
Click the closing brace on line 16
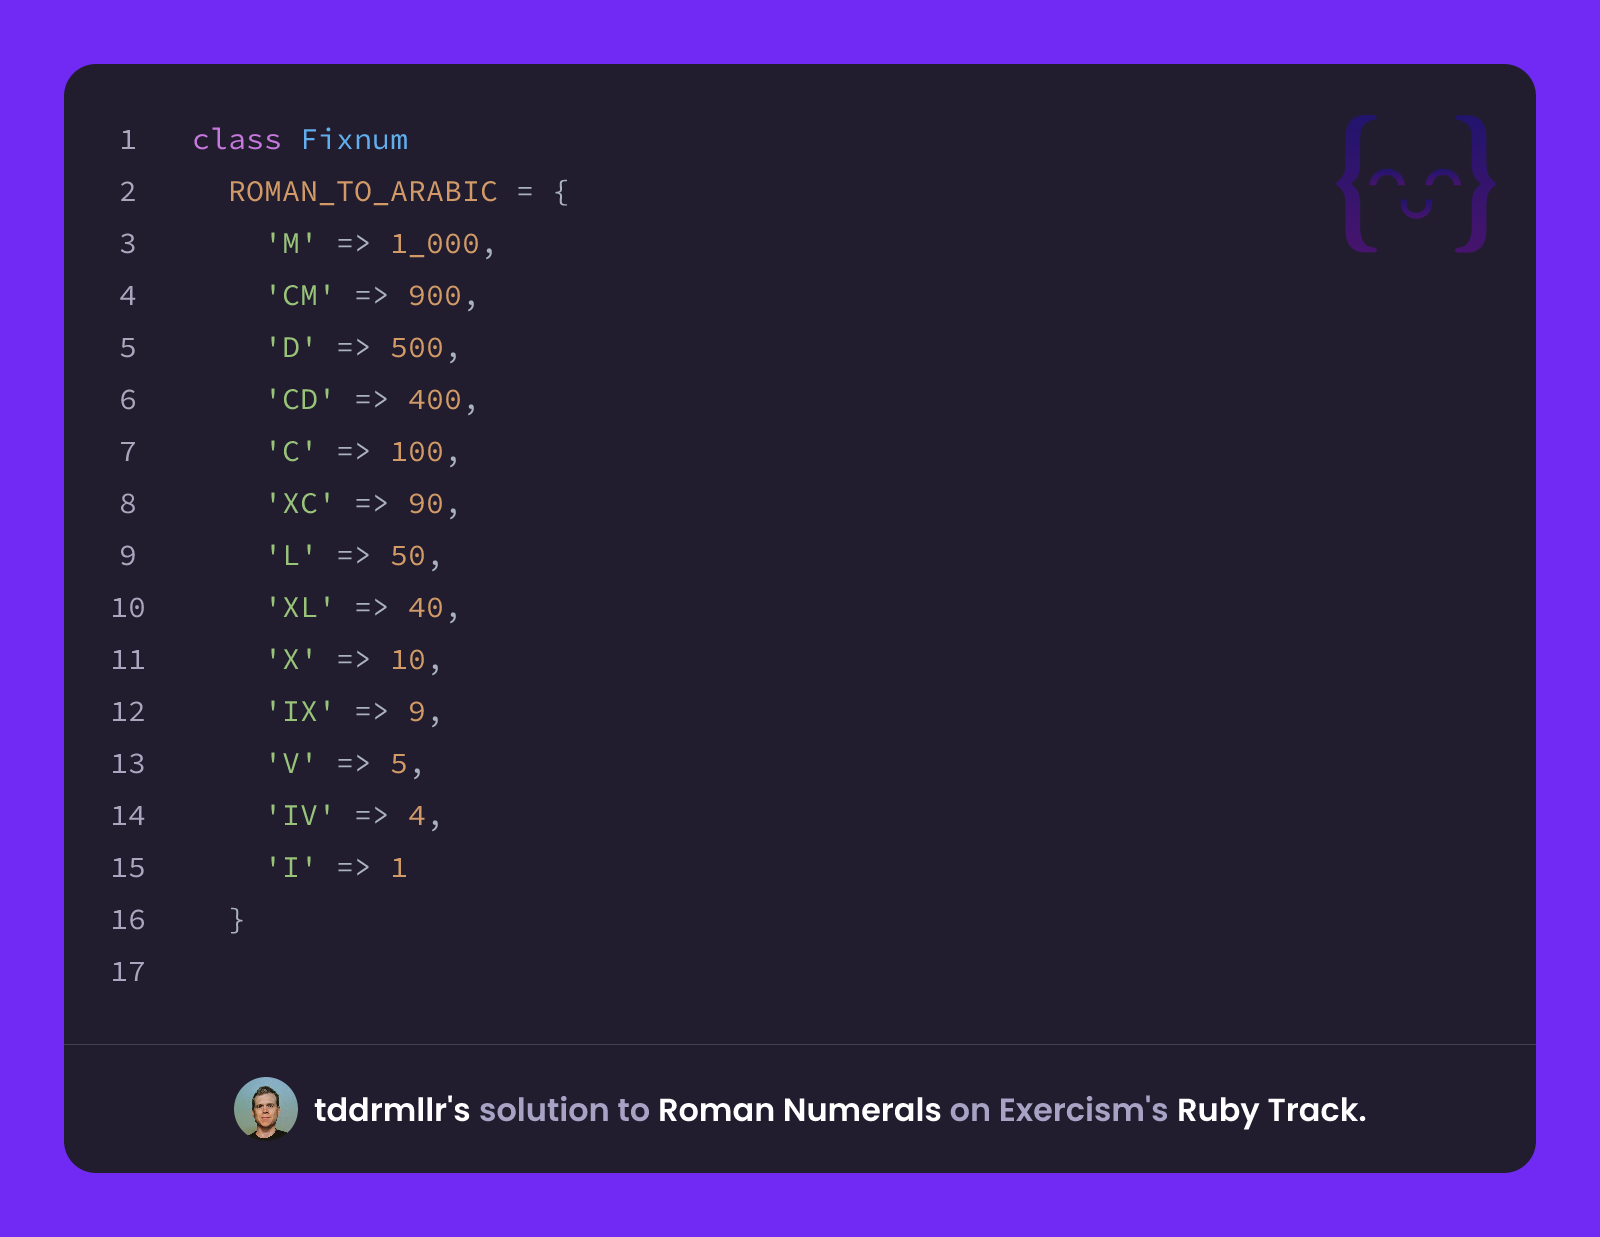click(x=237, y=920)
